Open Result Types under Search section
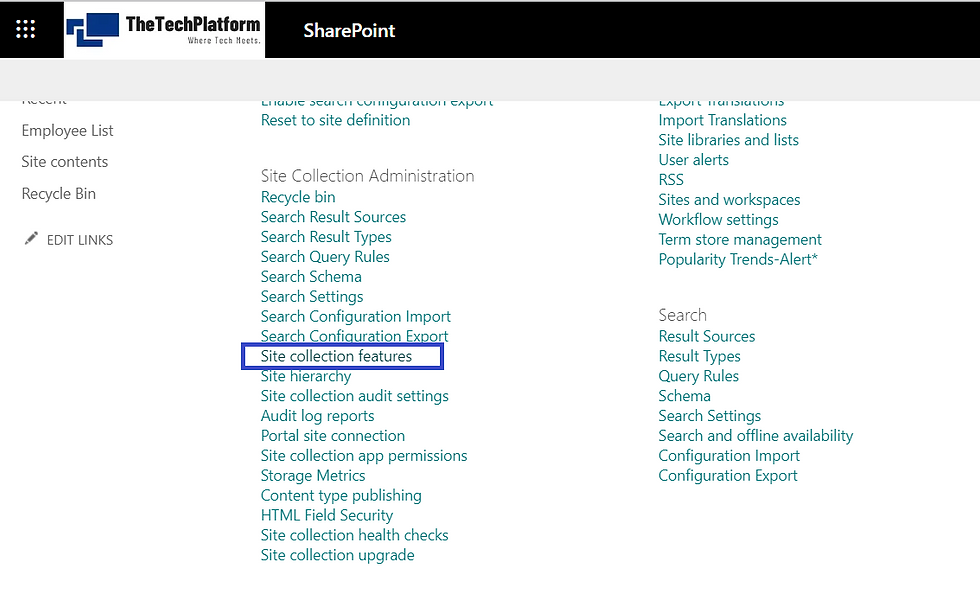 (699, 356)
